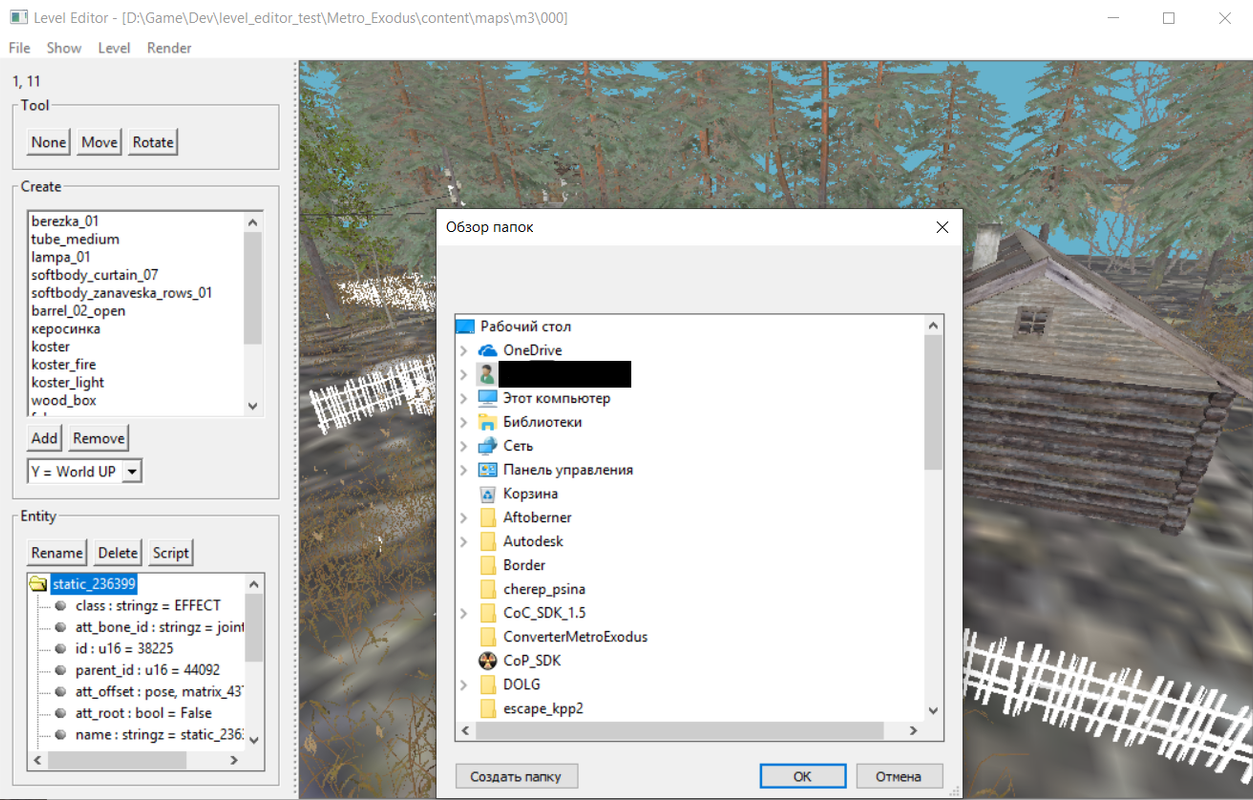Click the bullet icon beside 'parent_id : u16 = 44092'
The width and height of the screenshot is (1253, 800).
(60, 670)
